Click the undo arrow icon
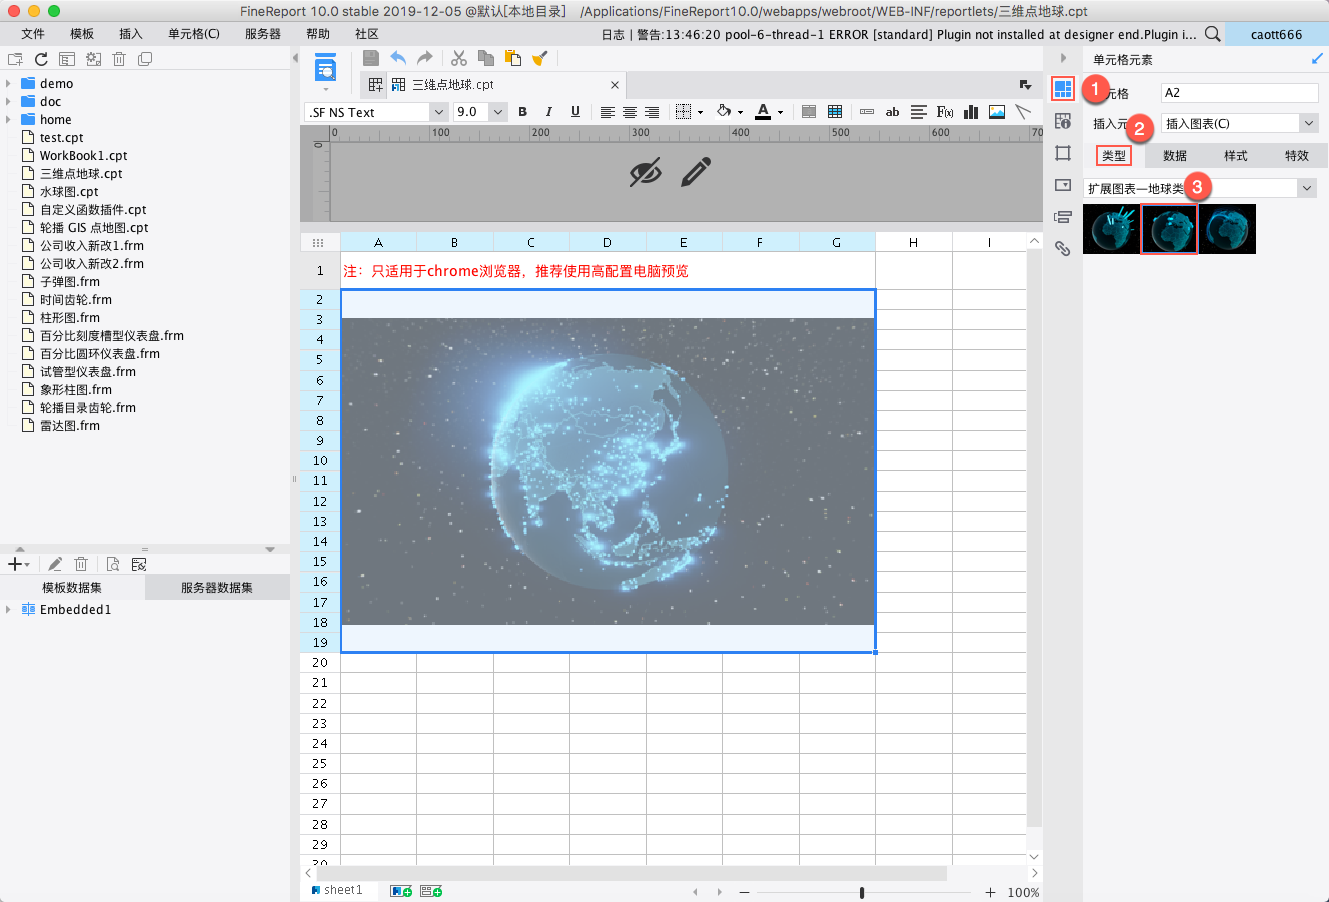The height and width of the screenshot is (902, 1329). click(398, 58)
